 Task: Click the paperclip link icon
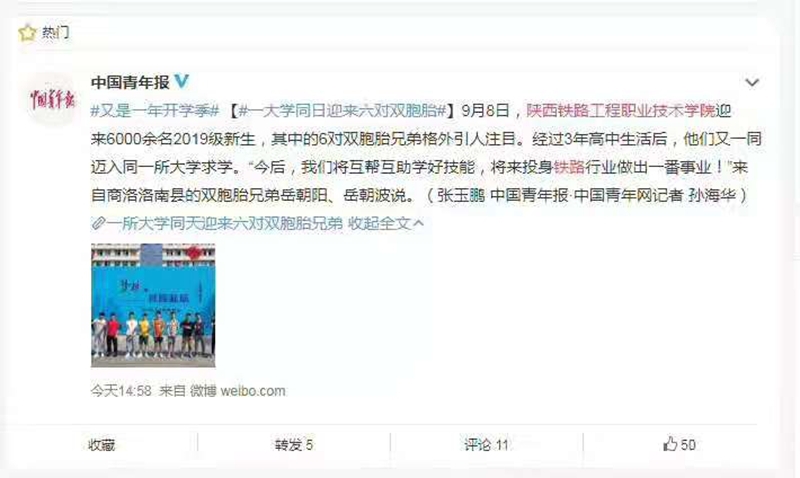tap(98, 223)
